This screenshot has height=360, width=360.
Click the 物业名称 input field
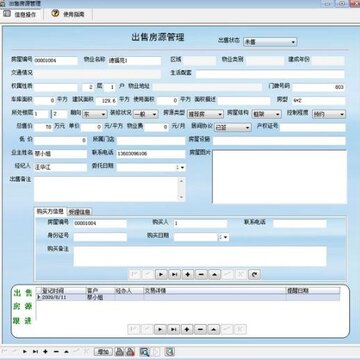click(134, 61)
